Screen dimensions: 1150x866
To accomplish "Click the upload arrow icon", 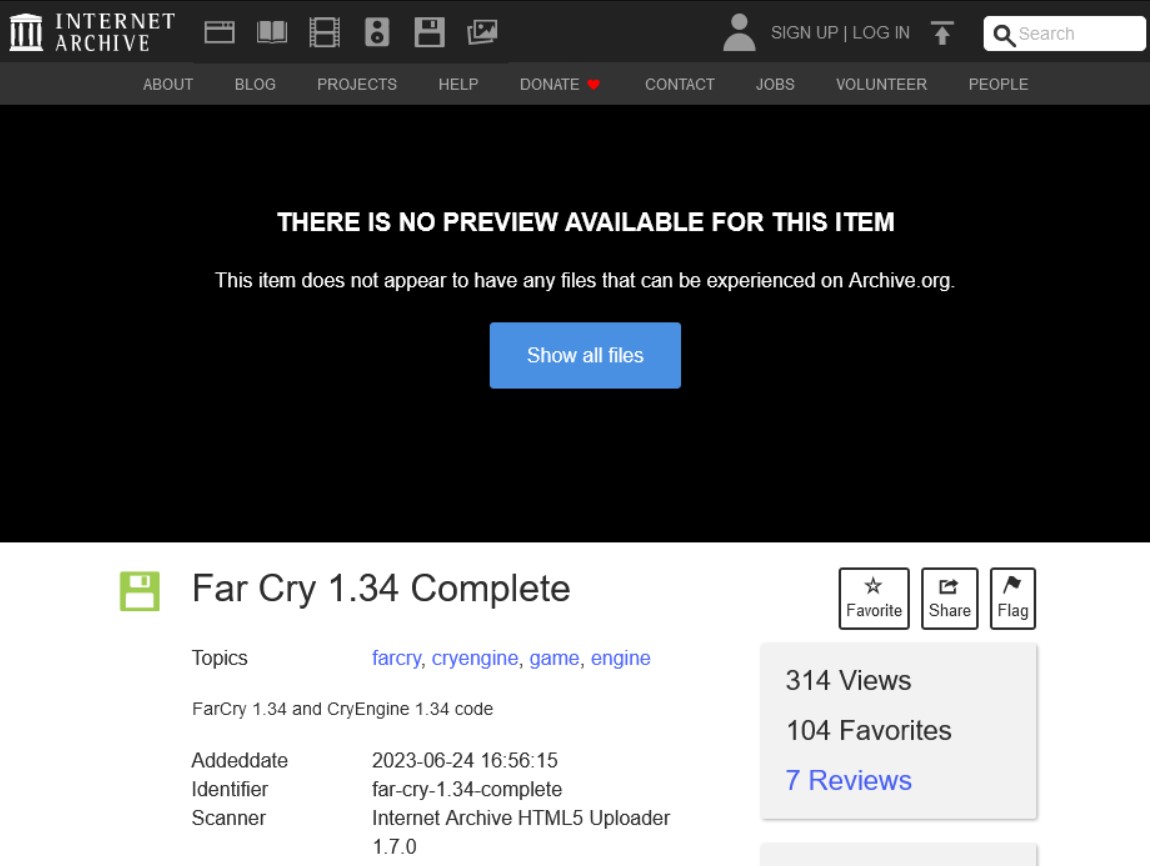I will (941, 33).
